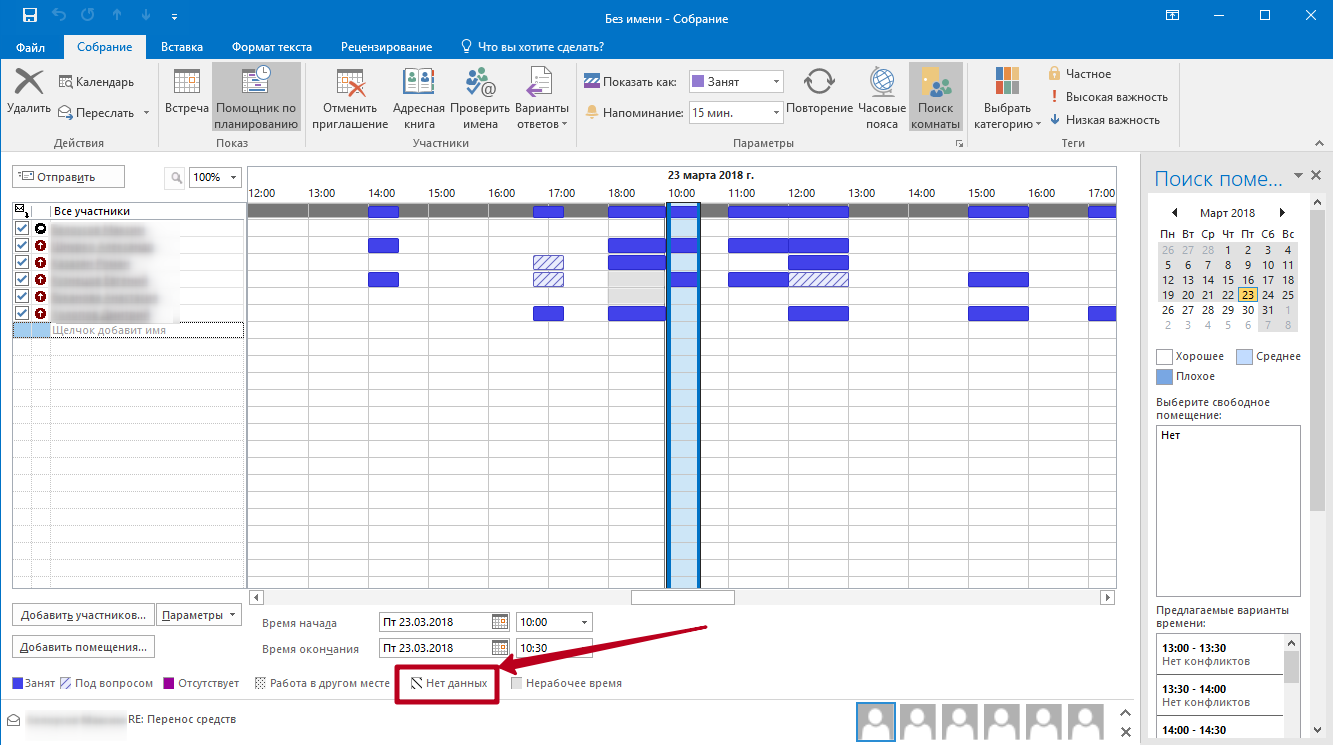Image resolution: width=1333 pixels, height=745 pixels.
Task: Click the Переслать forward icon
Action: click(x=64, y=112)
